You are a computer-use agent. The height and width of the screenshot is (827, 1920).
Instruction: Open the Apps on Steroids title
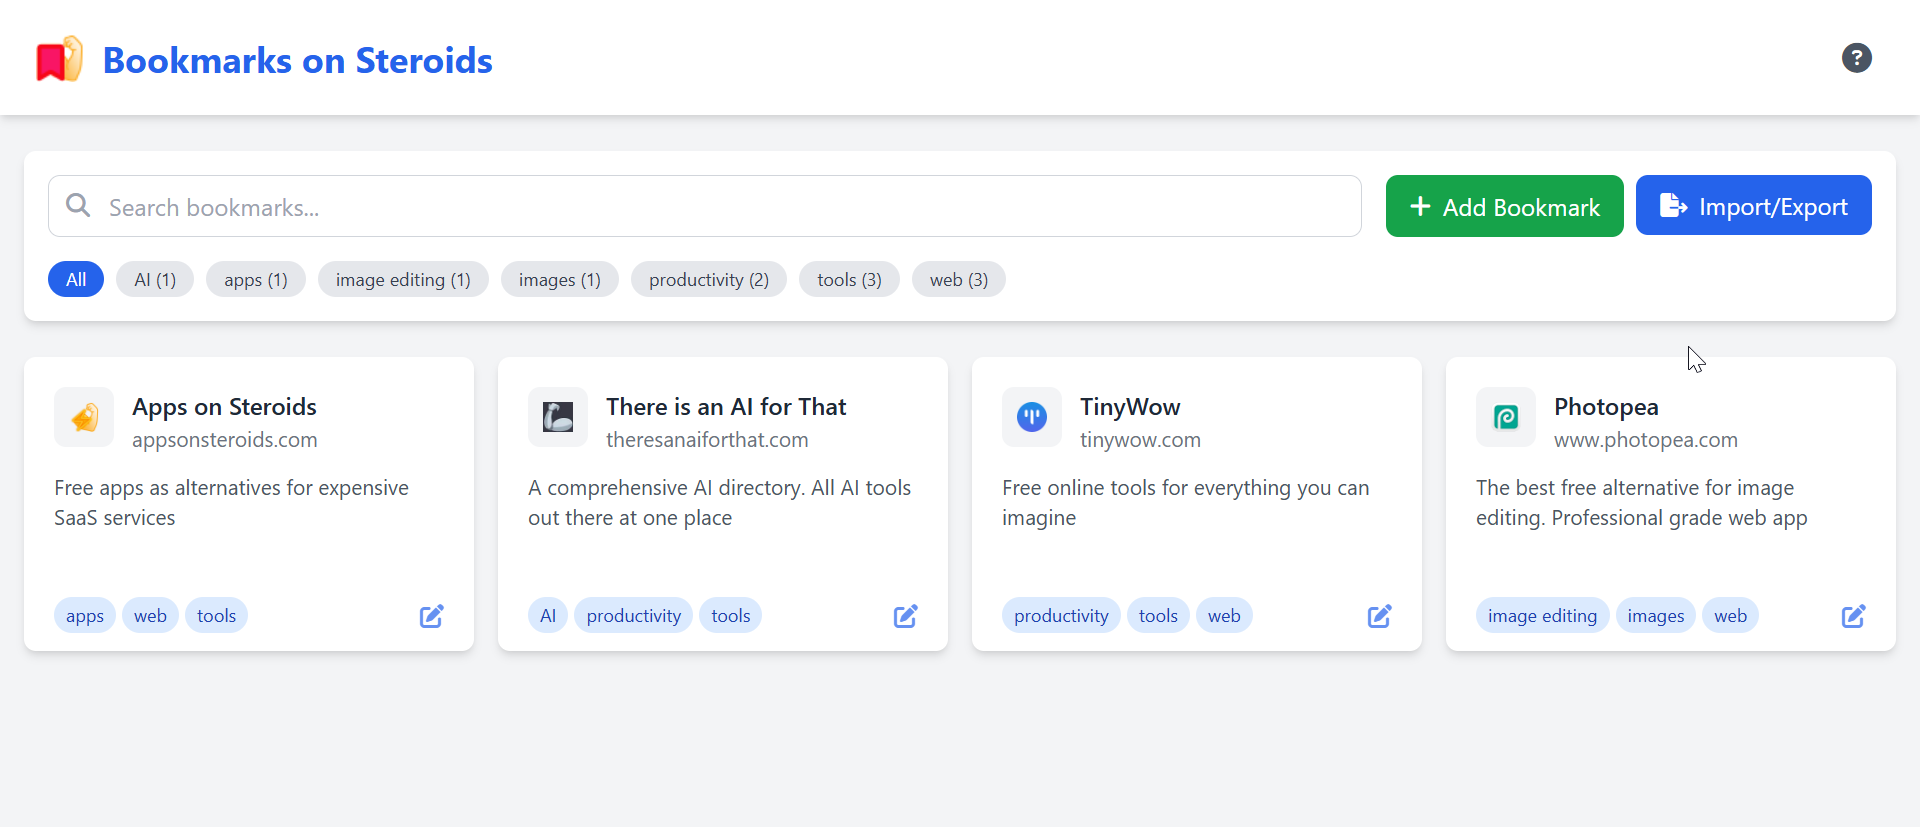(224, 407)
